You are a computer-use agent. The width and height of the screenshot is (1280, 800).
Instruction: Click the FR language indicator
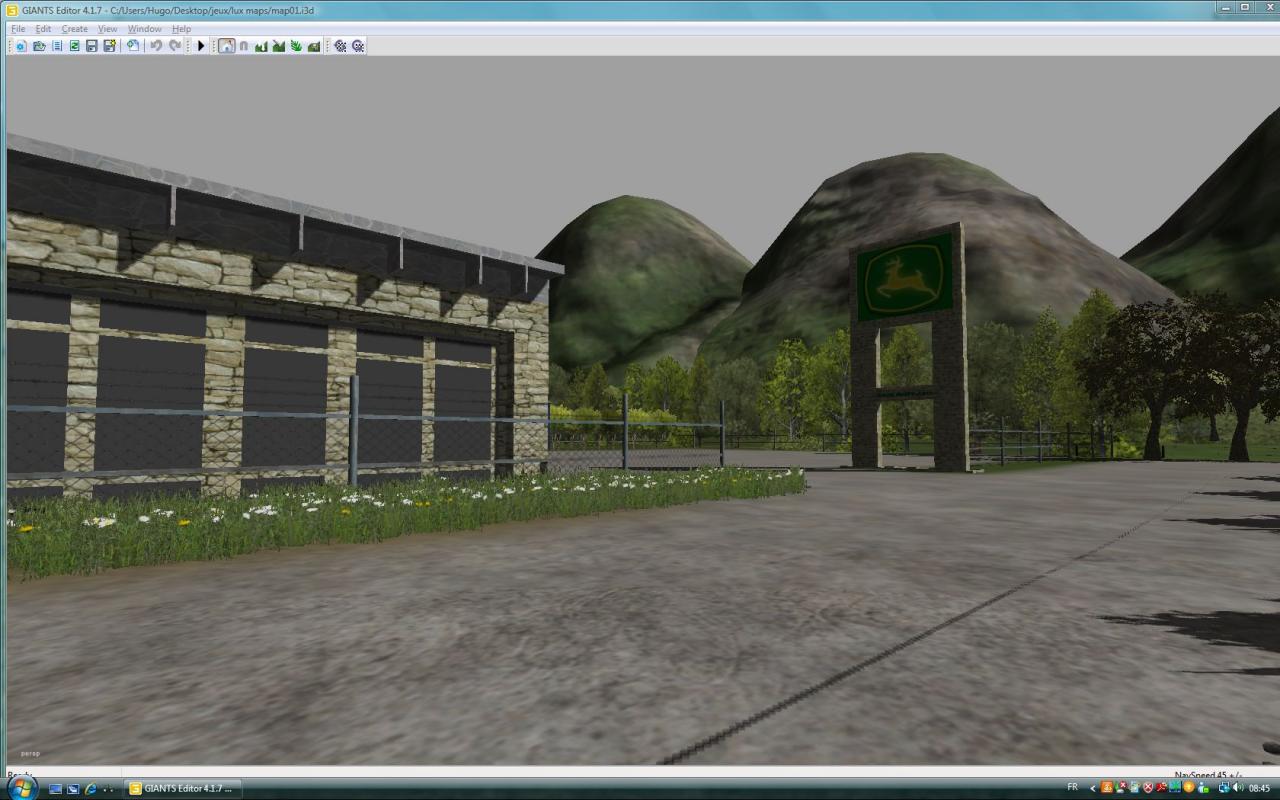[x=1073, y=787]
